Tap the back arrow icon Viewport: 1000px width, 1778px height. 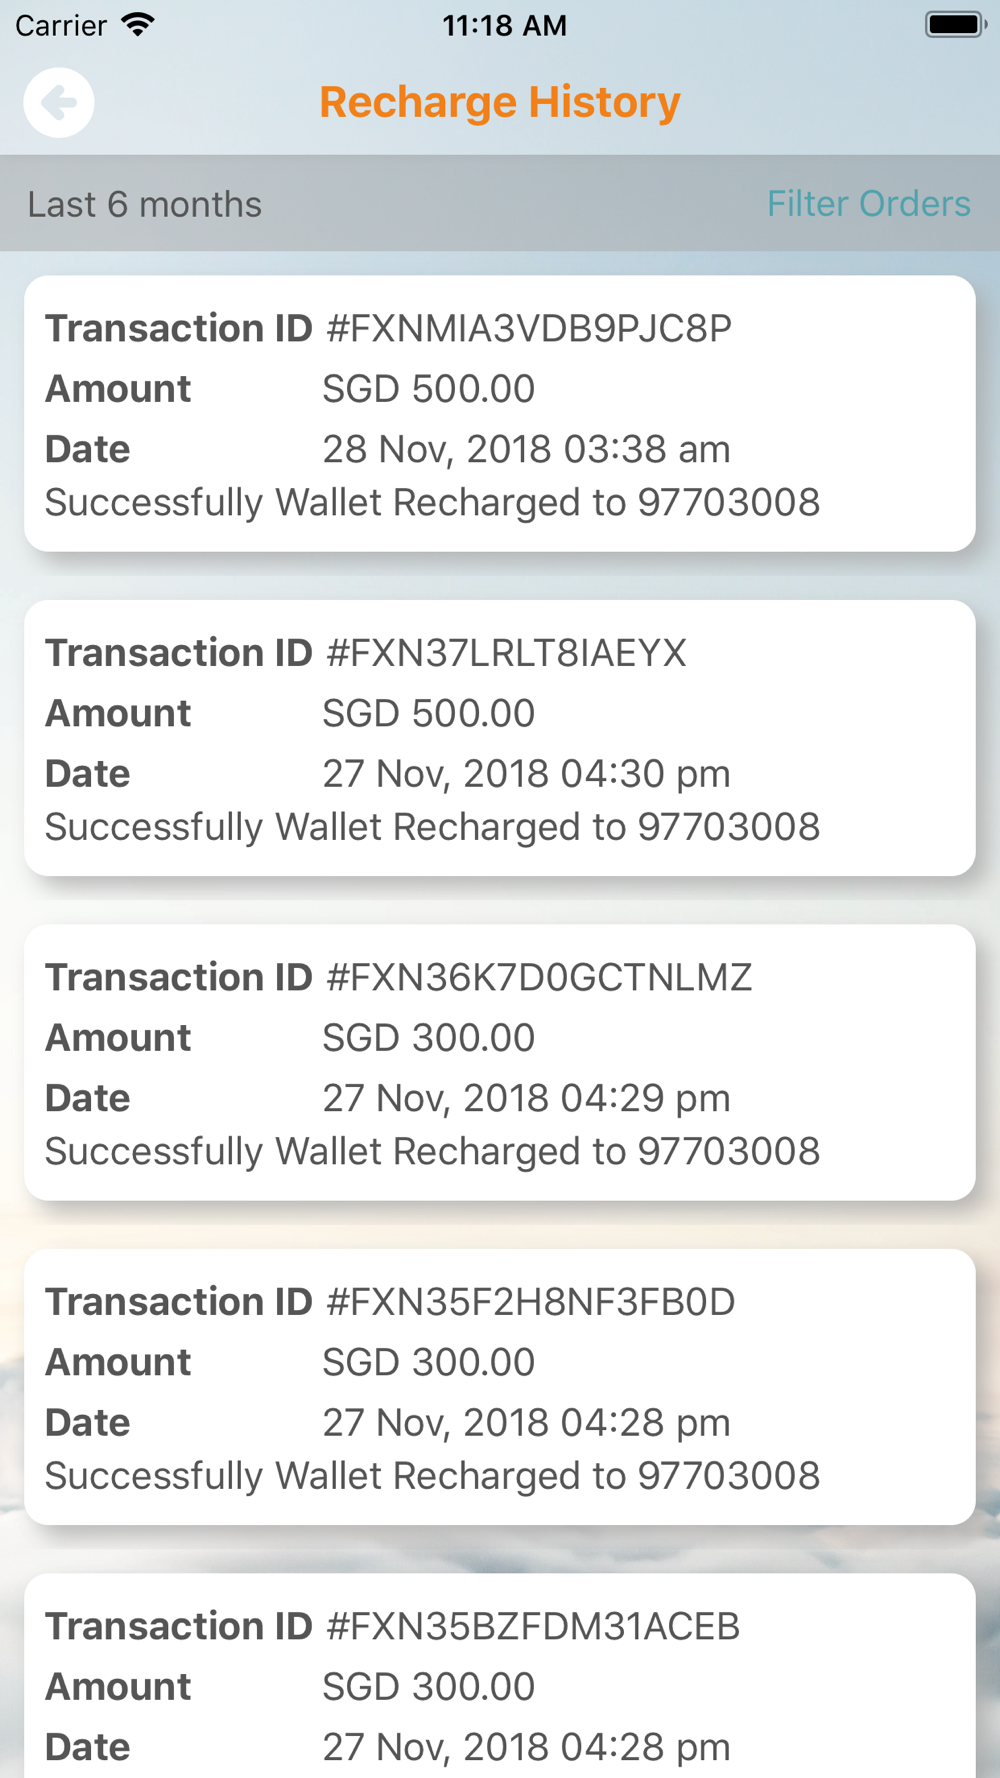pos(59,102)
